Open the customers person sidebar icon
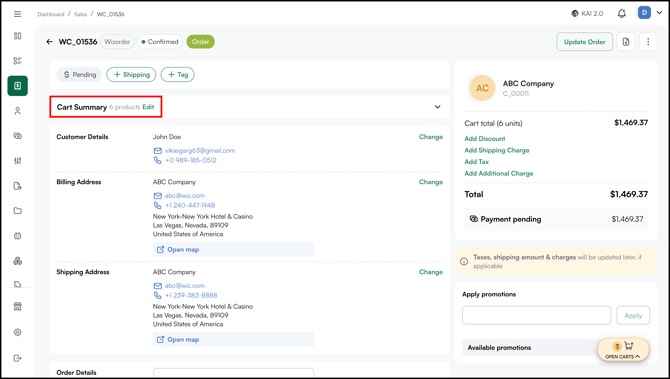 click(18, 111)
